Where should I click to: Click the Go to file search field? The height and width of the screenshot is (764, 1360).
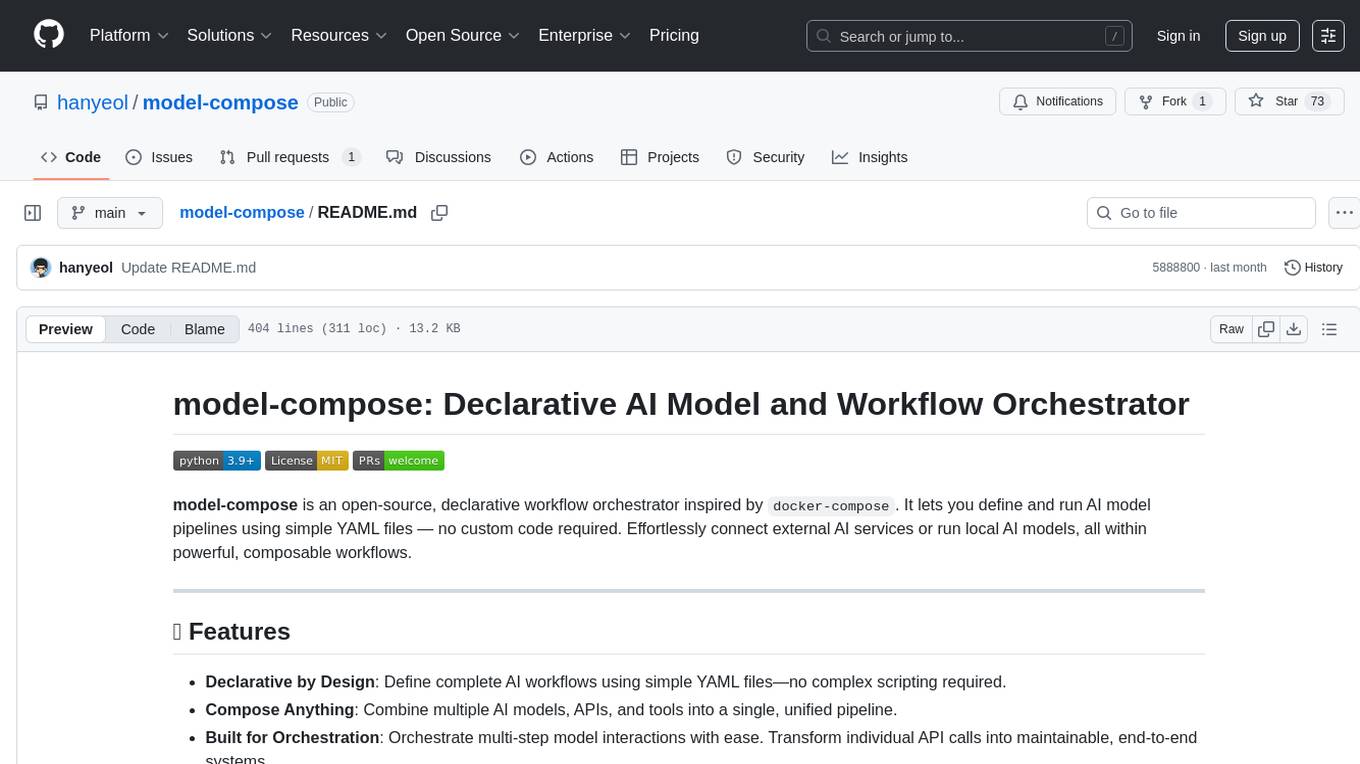[1201, 213]
